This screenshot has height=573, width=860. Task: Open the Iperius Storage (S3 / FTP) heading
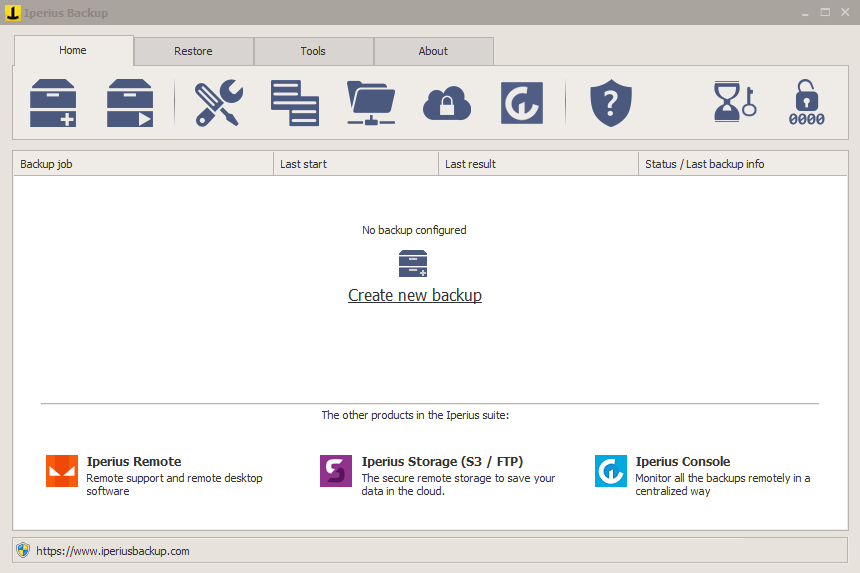442,462
